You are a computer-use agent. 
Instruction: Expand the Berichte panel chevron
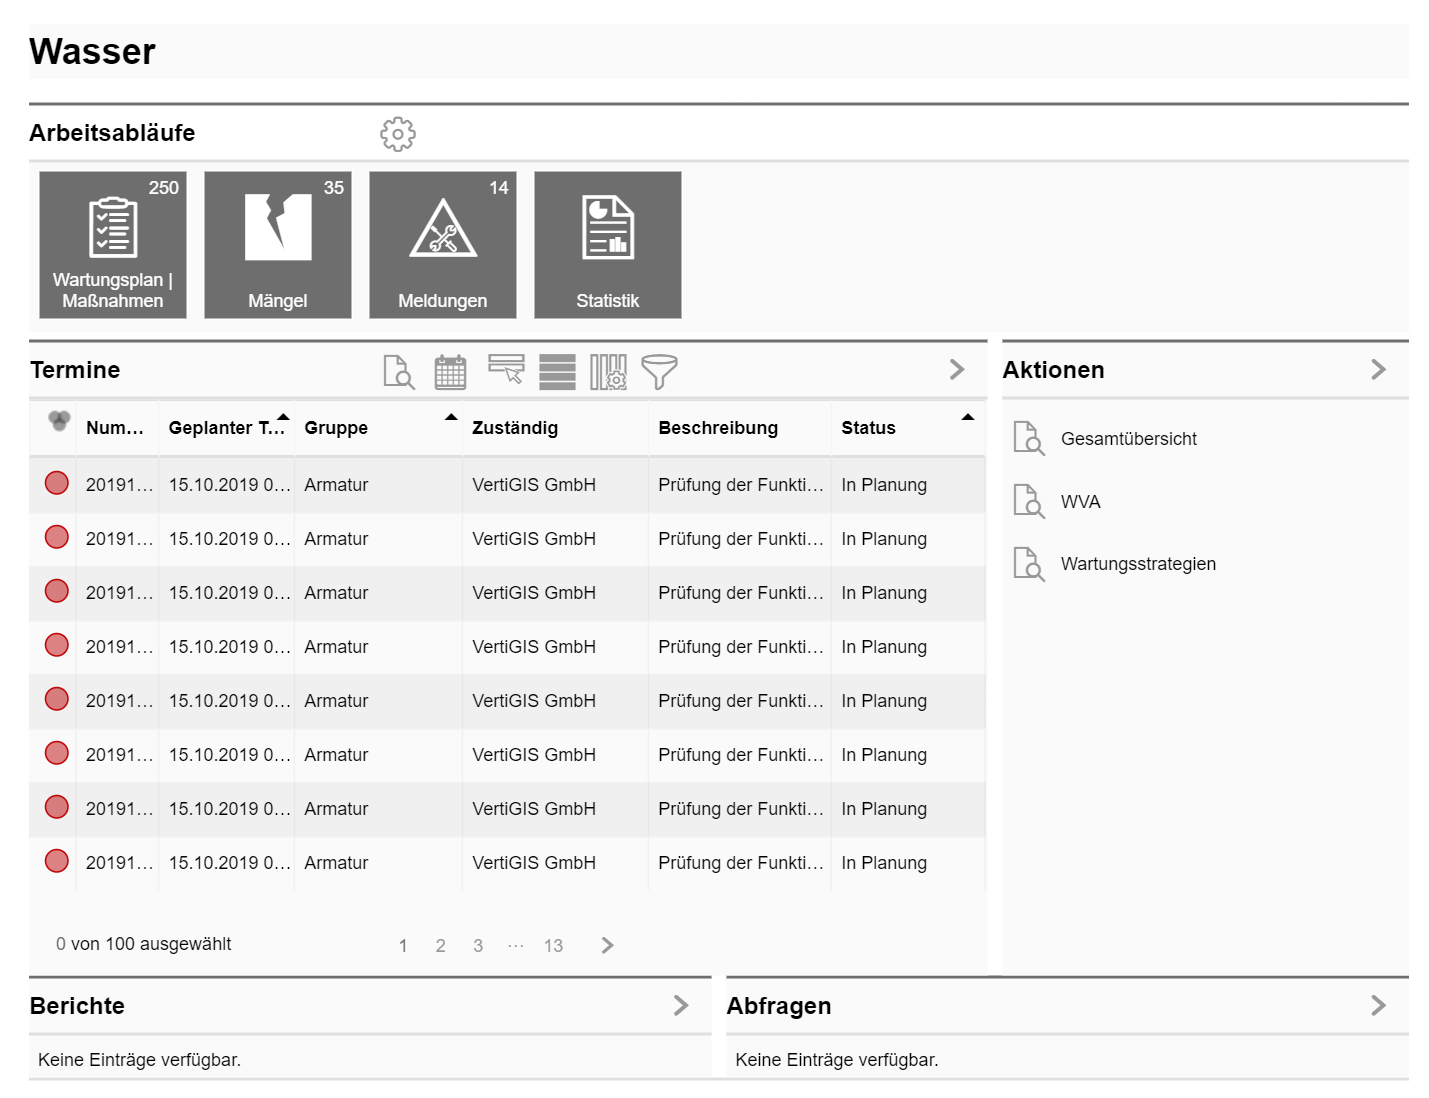pos(681,1005)
